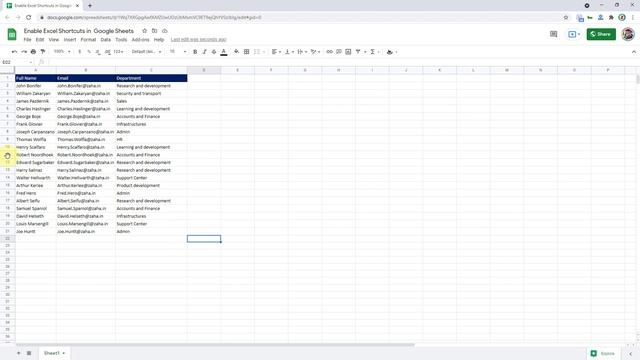
Task: Insert a chart
Action: coord(348,52)
